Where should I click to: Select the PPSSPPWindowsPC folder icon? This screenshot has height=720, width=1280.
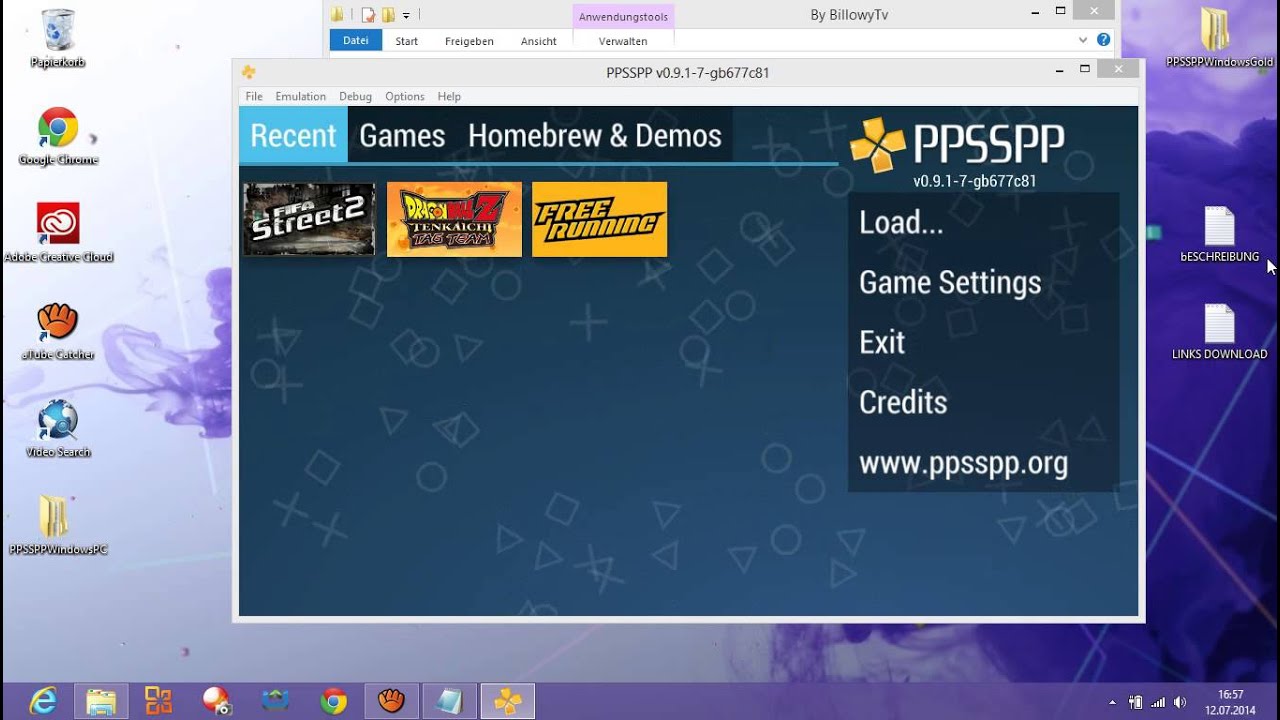tap(58, 525)
